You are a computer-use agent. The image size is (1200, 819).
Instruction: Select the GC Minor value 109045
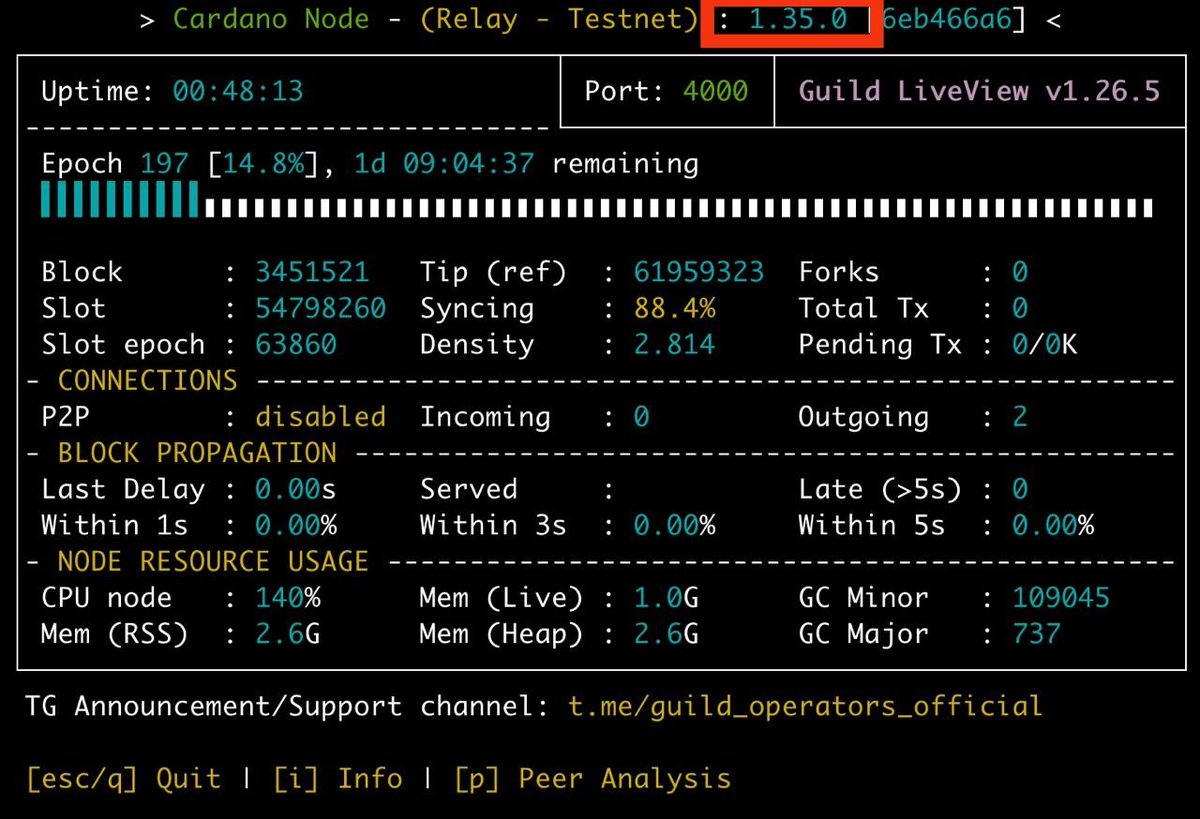pos(1061,597)
